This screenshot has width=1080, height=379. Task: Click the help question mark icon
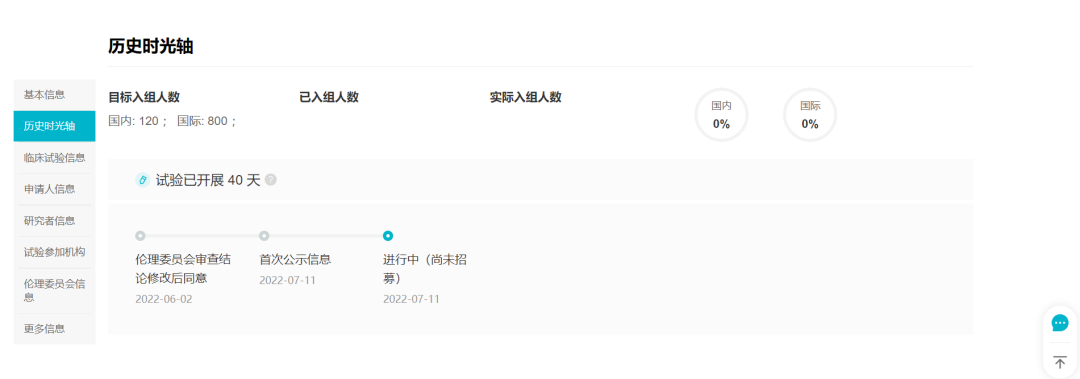271,180
